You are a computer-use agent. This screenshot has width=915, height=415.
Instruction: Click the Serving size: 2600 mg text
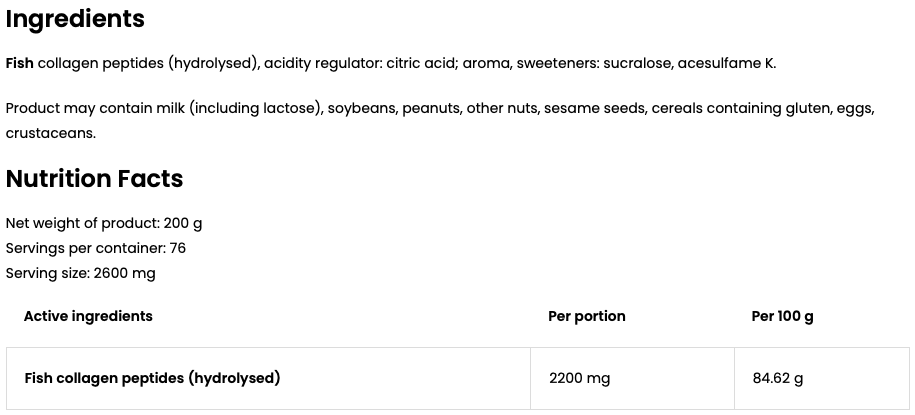81,273
